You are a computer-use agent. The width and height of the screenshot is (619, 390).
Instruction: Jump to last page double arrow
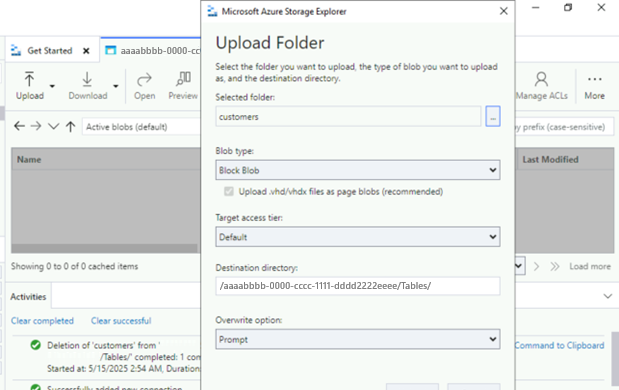coord(555,266)
